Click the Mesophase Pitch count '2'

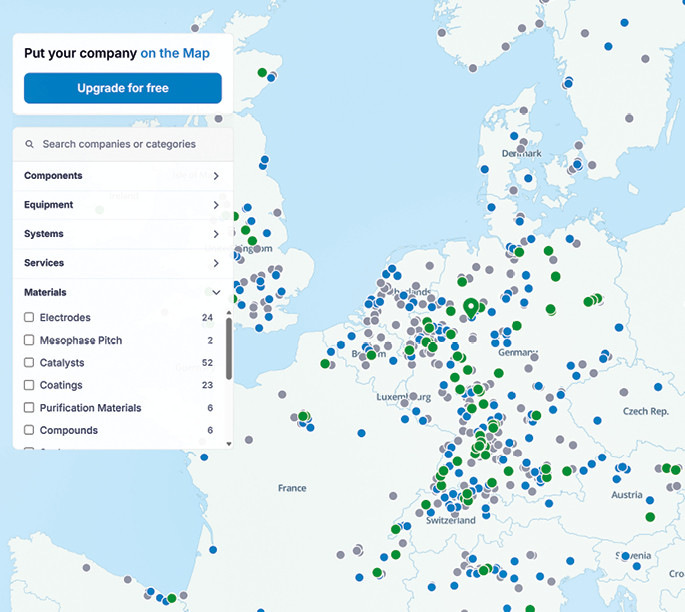[x=210, y=340]
